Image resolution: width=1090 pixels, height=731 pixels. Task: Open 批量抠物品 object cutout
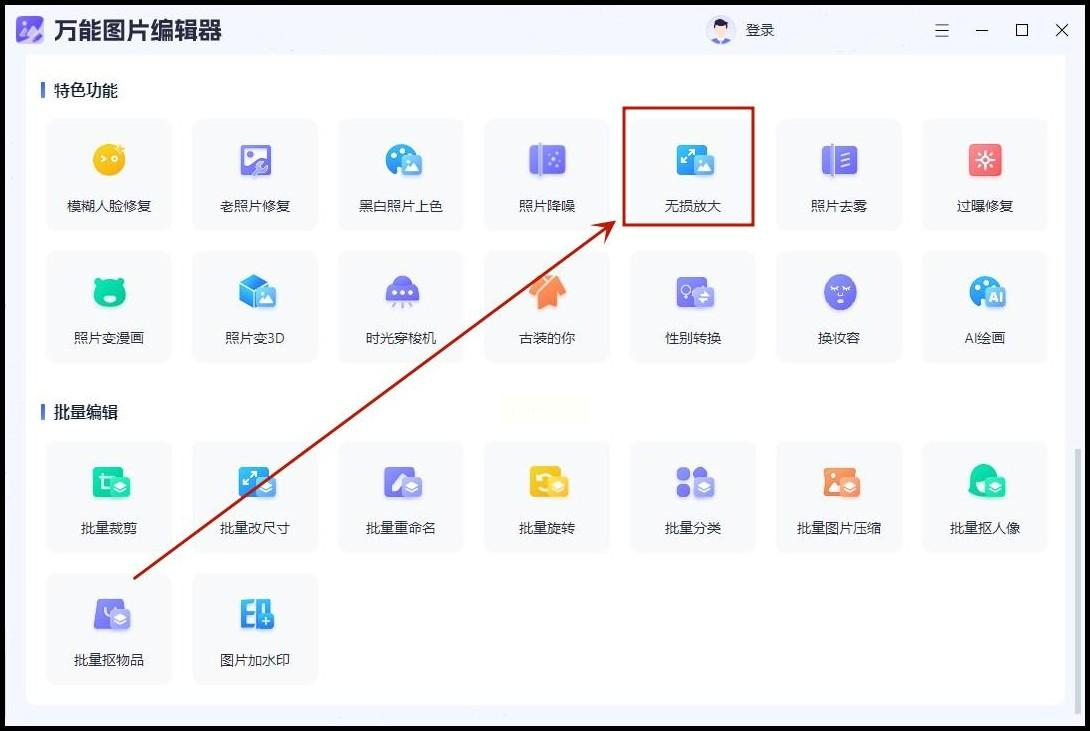coord(109,629)
